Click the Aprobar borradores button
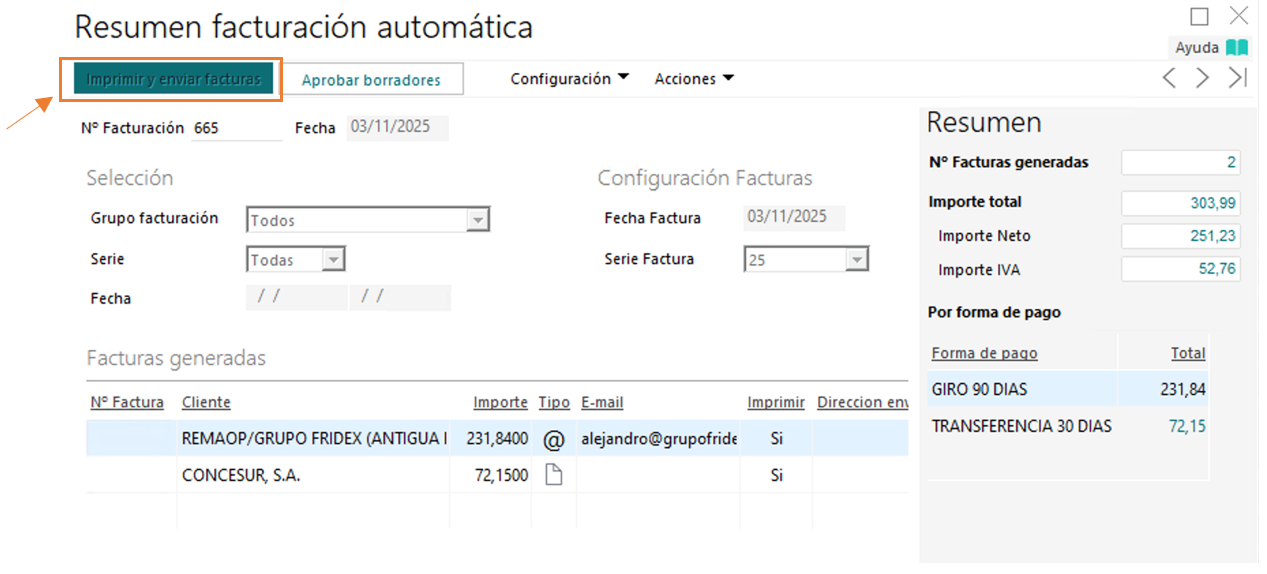 (x=371, y=80)
